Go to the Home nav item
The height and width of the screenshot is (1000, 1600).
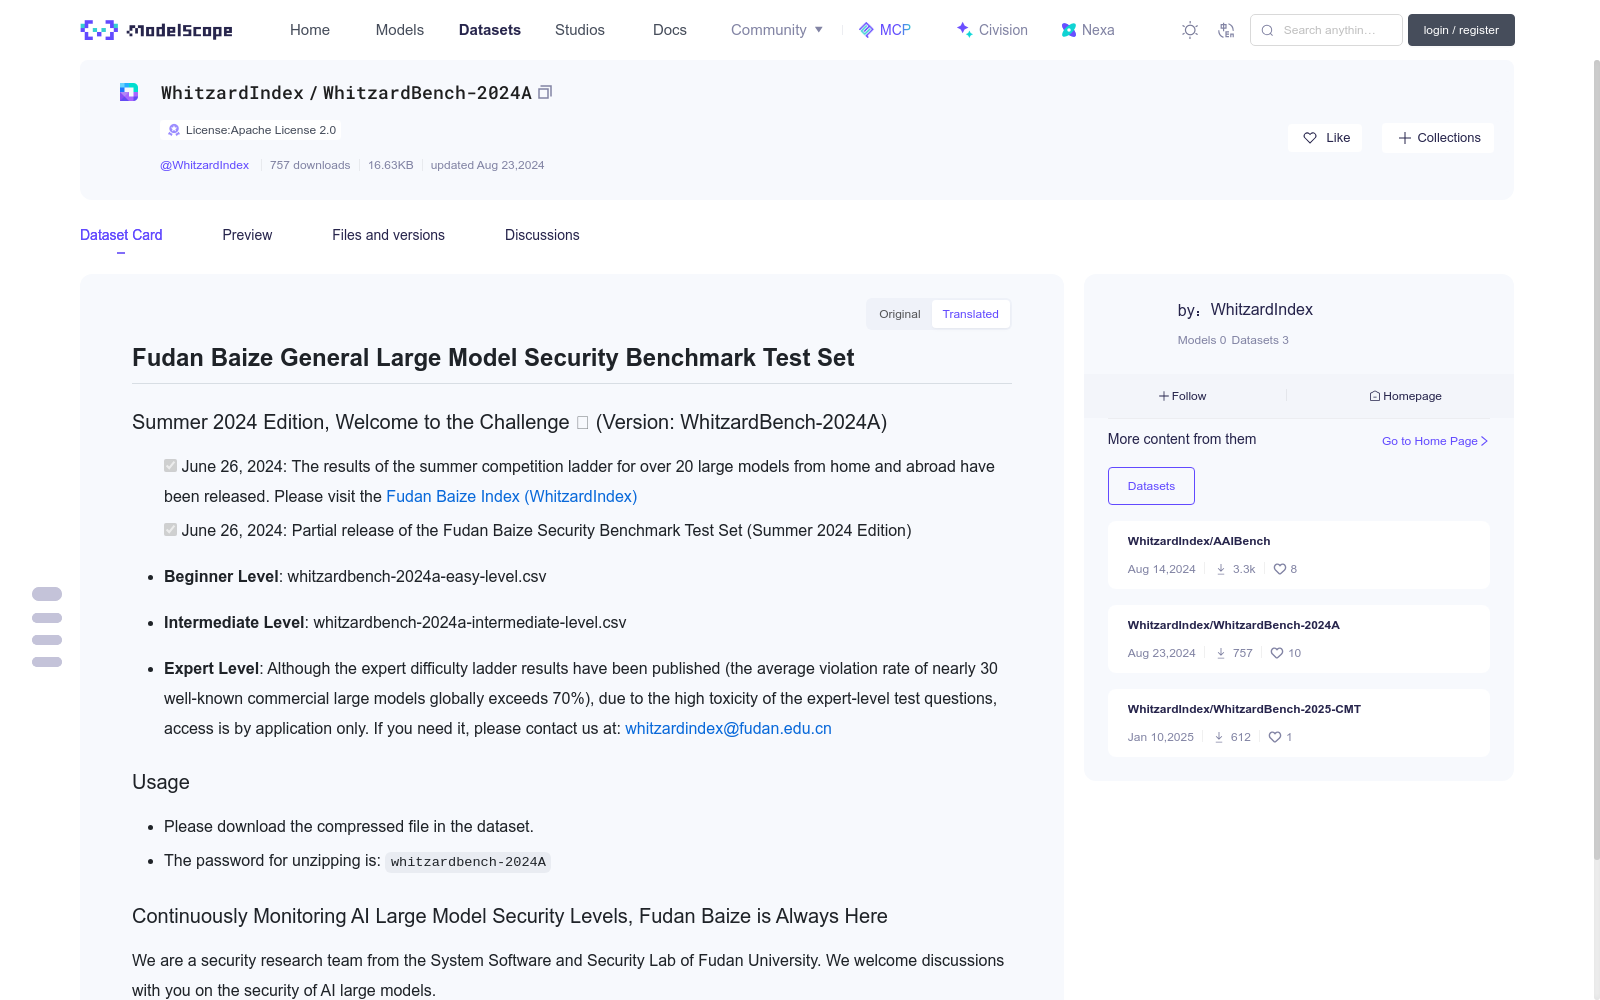tap(310, 30)
